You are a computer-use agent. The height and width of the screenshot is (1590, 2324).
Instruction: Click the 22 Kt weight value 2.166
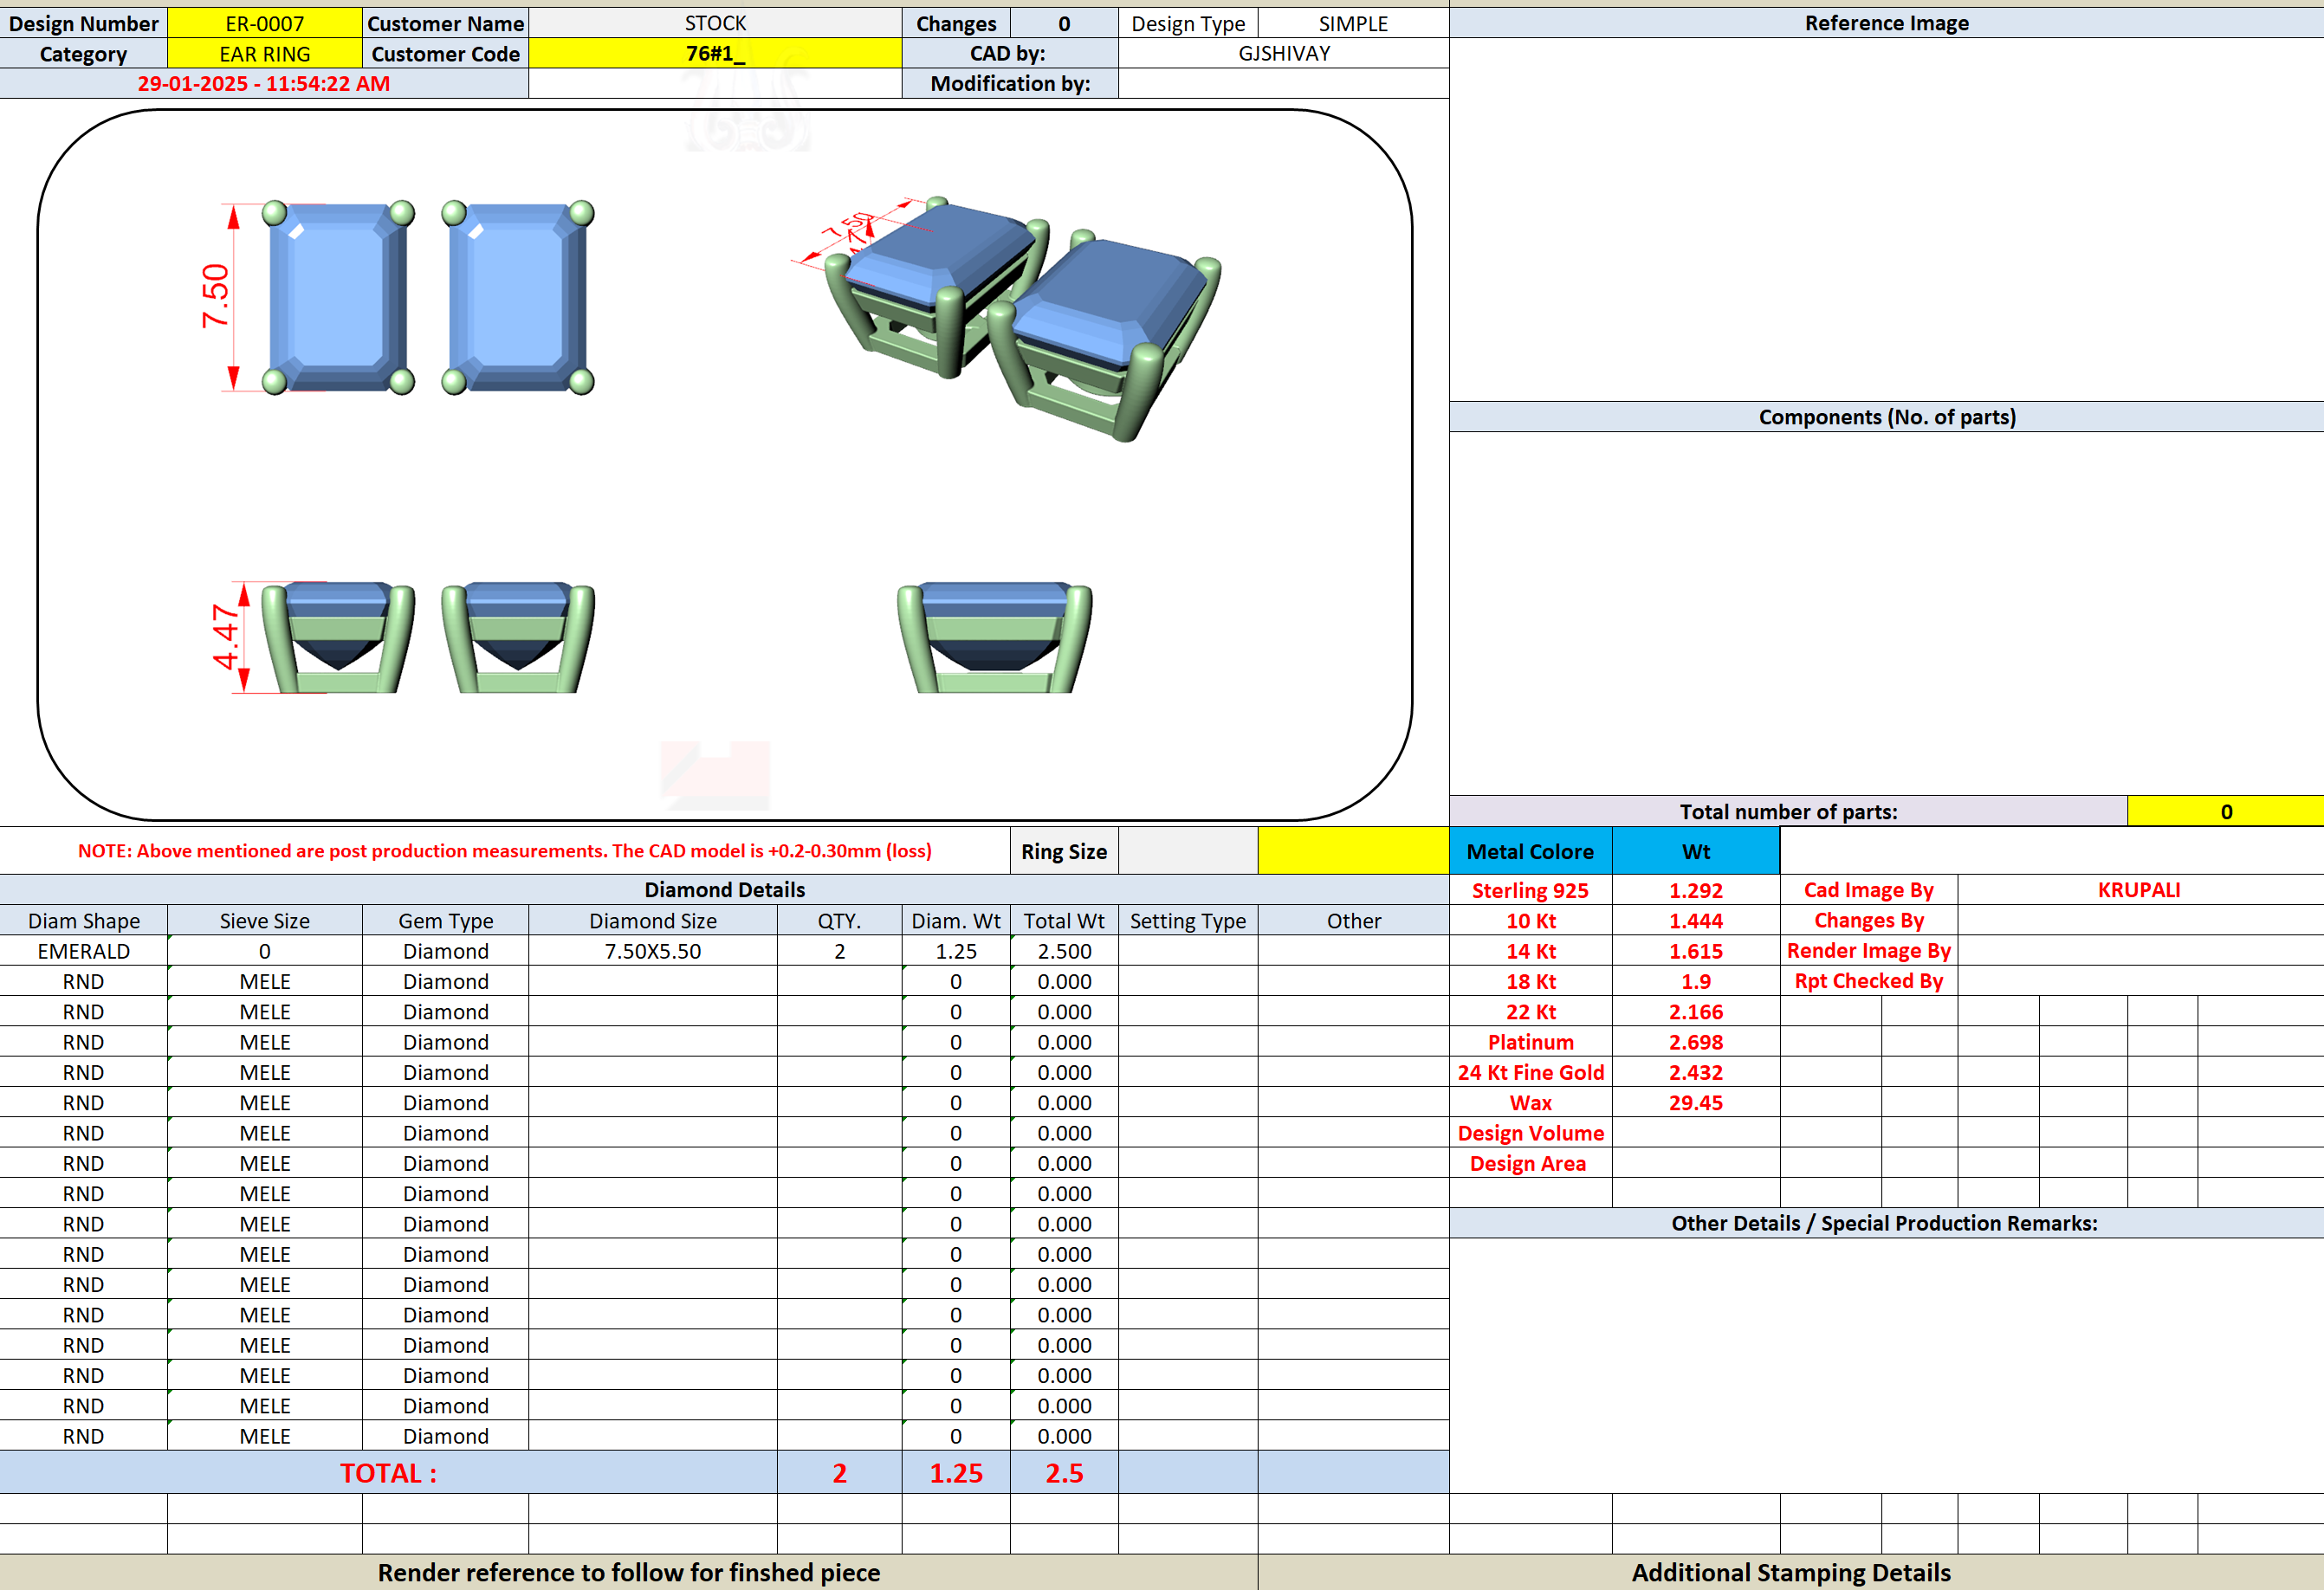(1696, 1012)
